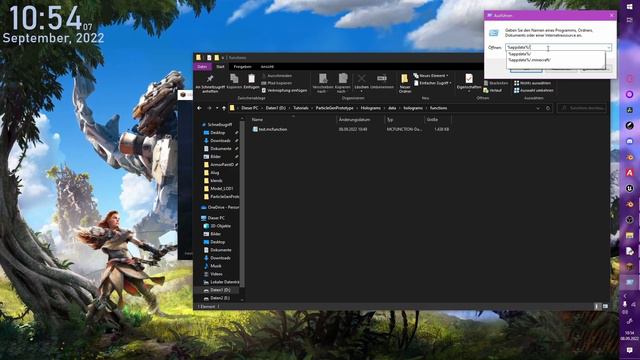
Task: Open the Einfacher Zugriff dropdown
Action: coord(433,83)
